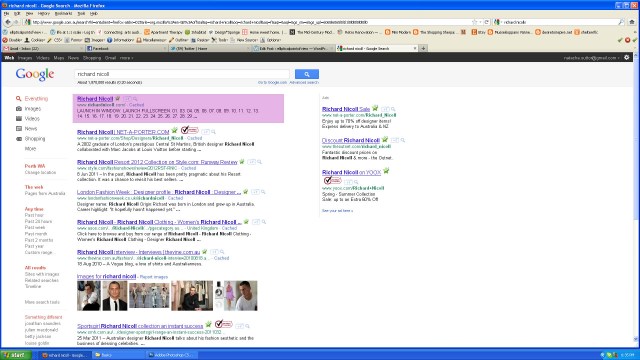This screenshot has height=360, width=640.
Task: Click the Windows Start button
Action: tap(16, 355)
